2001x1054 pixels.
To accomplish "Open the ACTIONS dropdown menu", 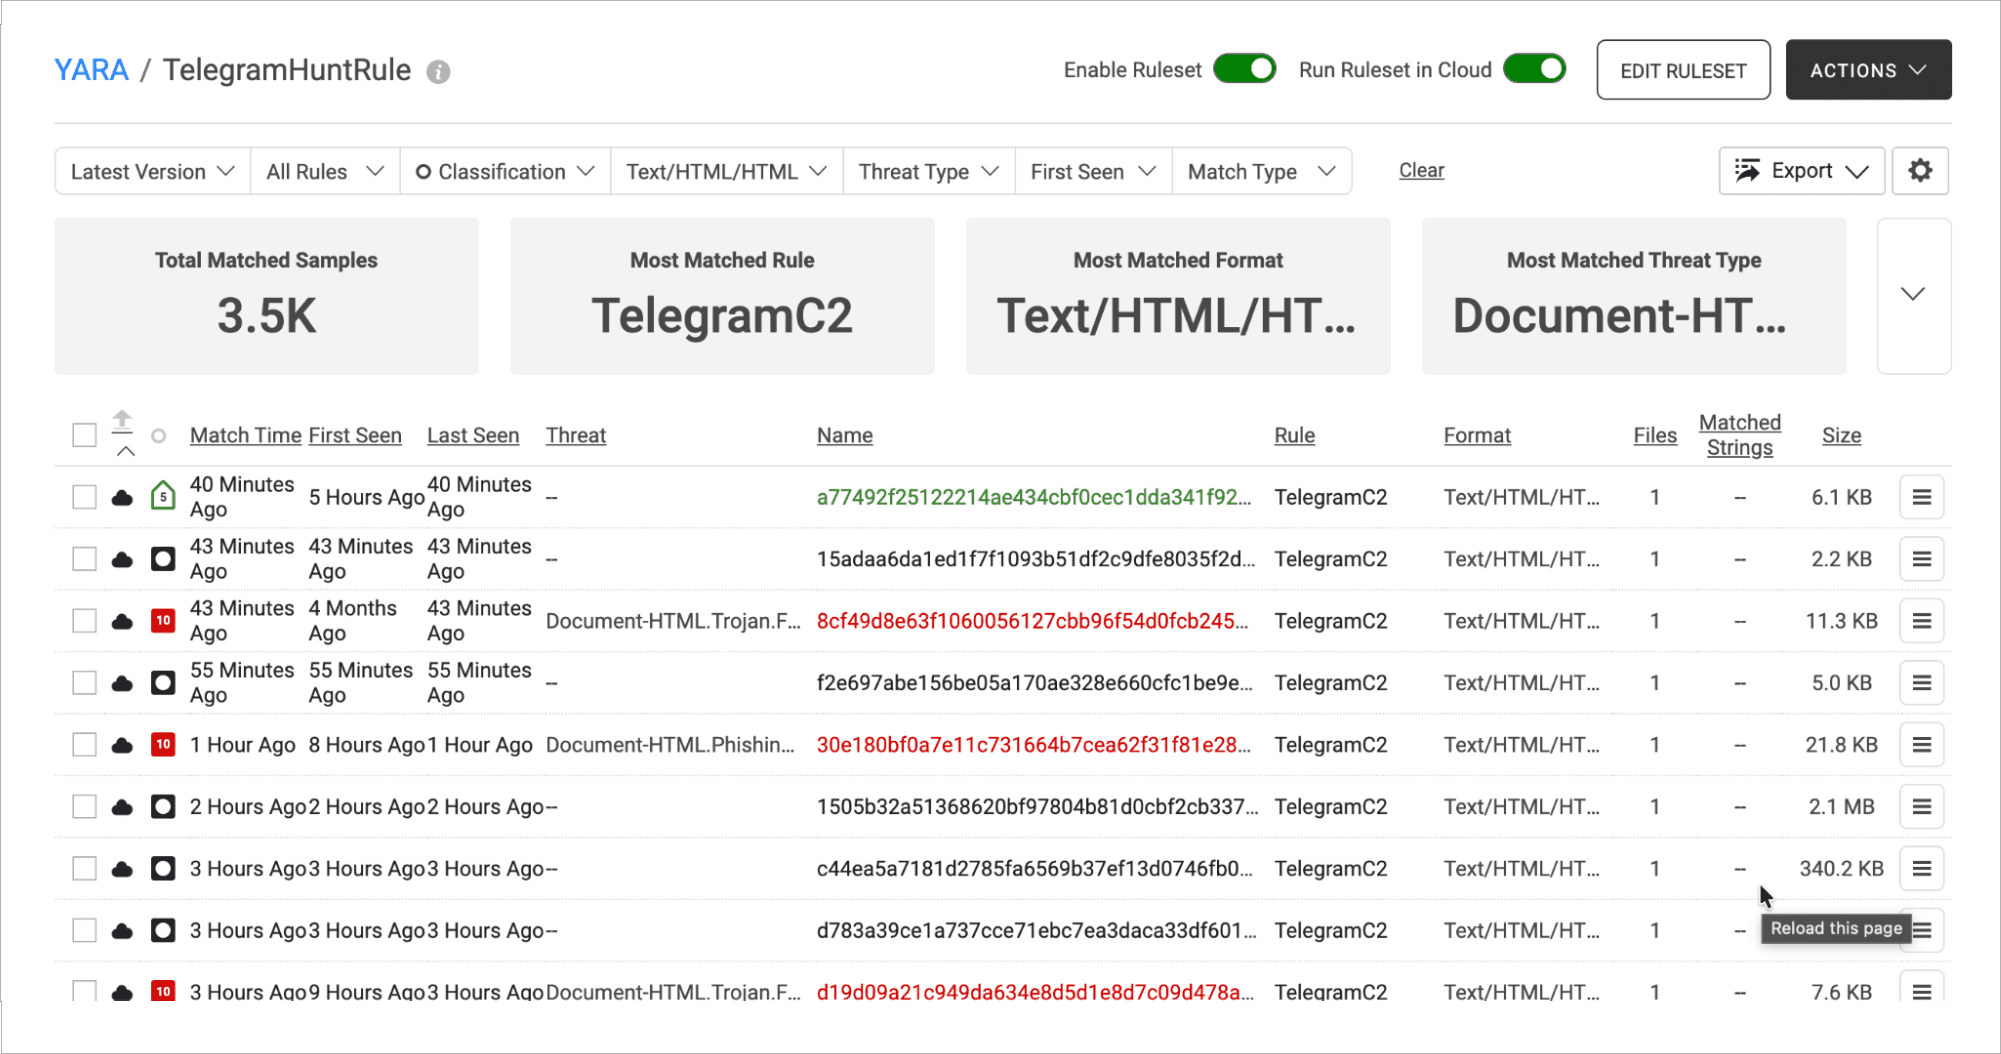I will coord(1868,70).
